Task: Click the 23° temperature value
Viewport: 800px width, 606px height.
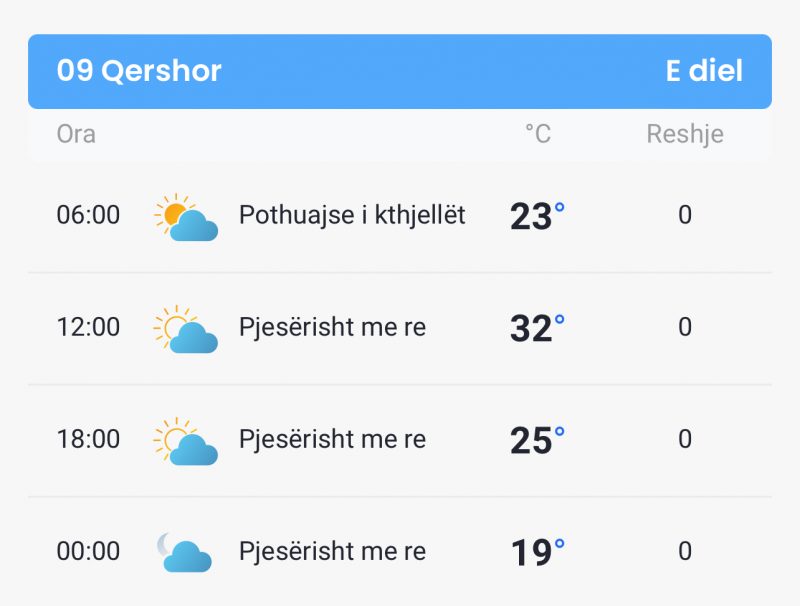Action: coord(537,216)
